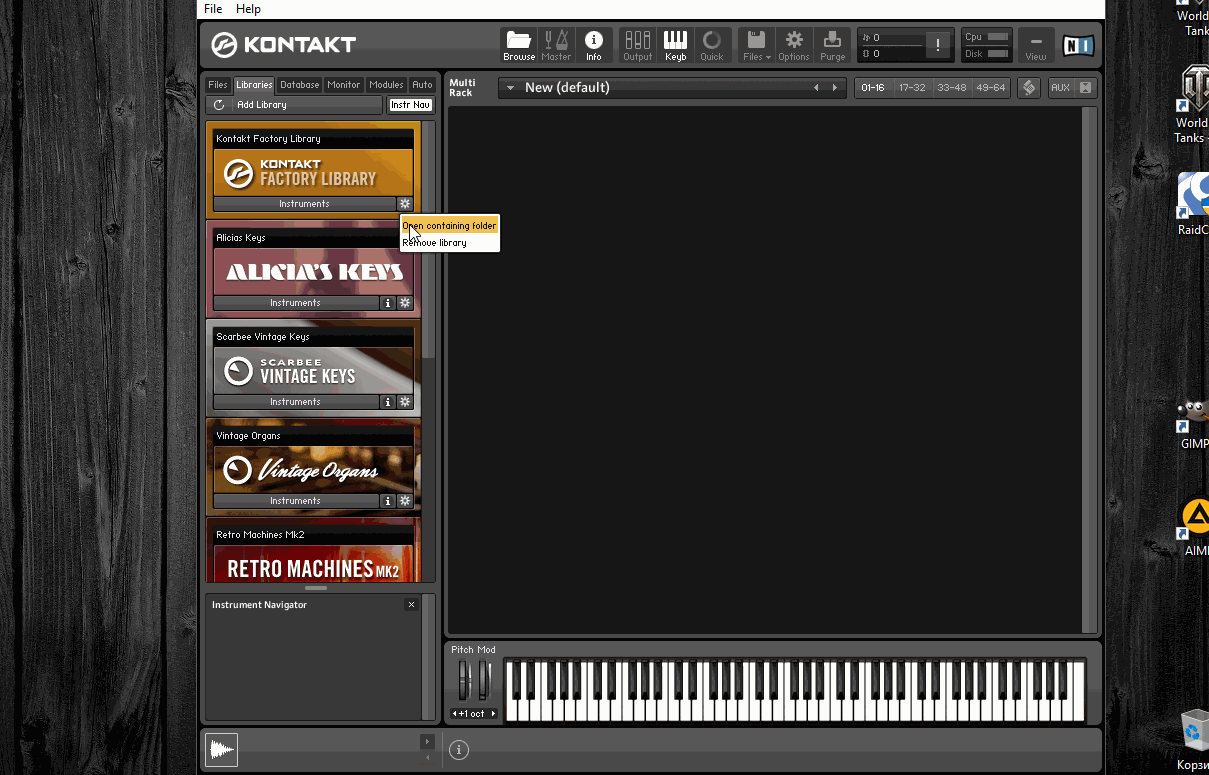
Task: Switch to the Files tab
Action: point(218,85)
